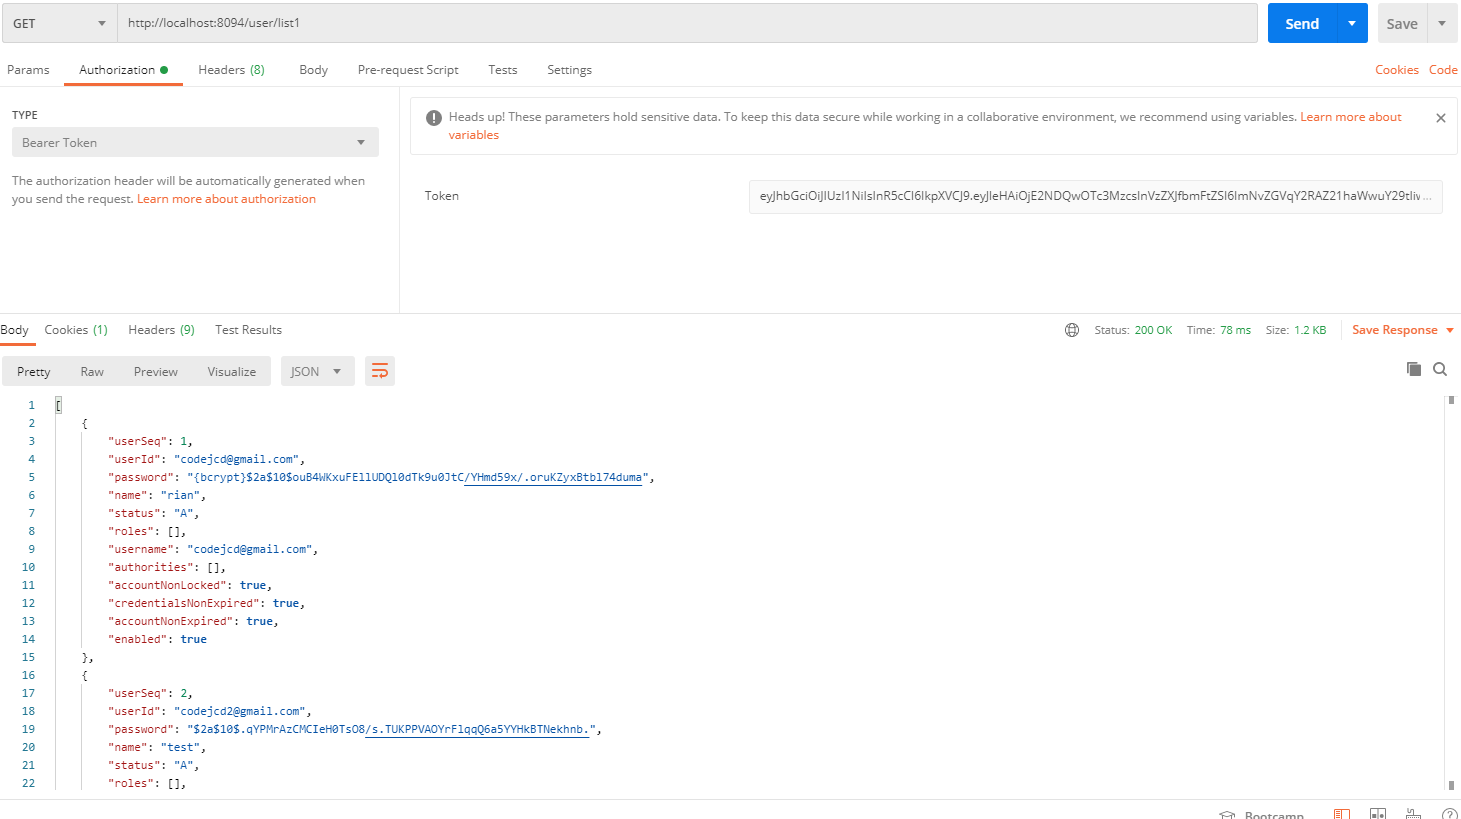Click the single-pane layout icon

click(1342, 814)
